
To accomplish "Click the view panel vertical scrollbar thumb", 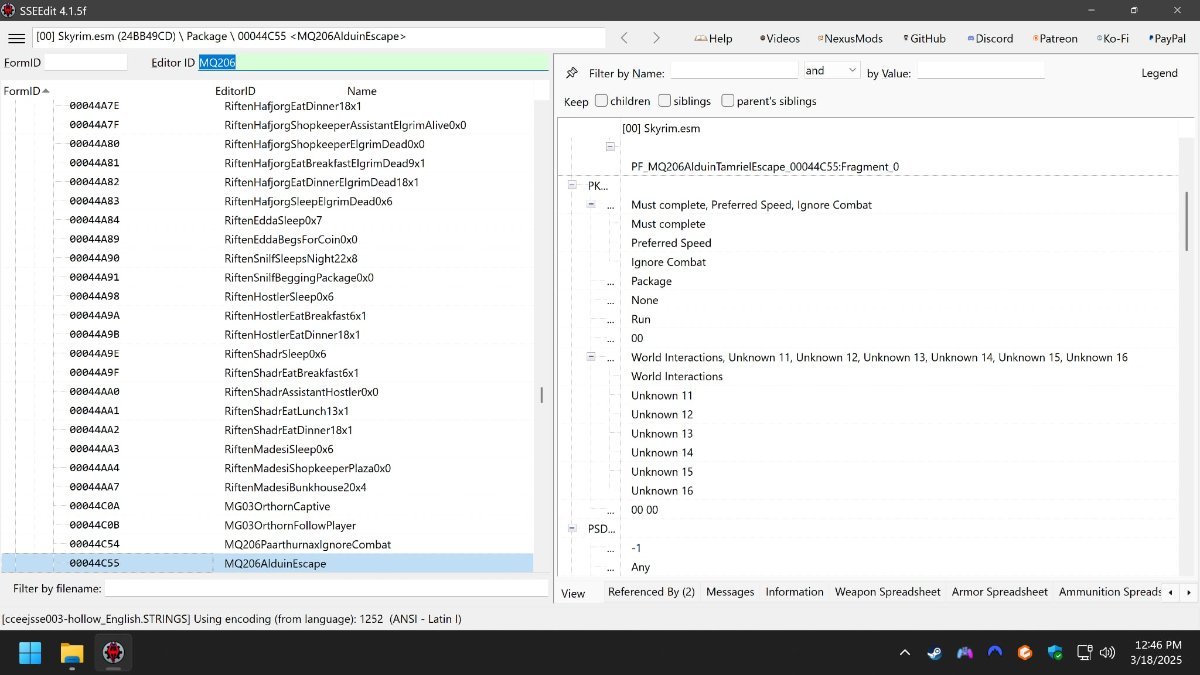I will click(1186, 220).
